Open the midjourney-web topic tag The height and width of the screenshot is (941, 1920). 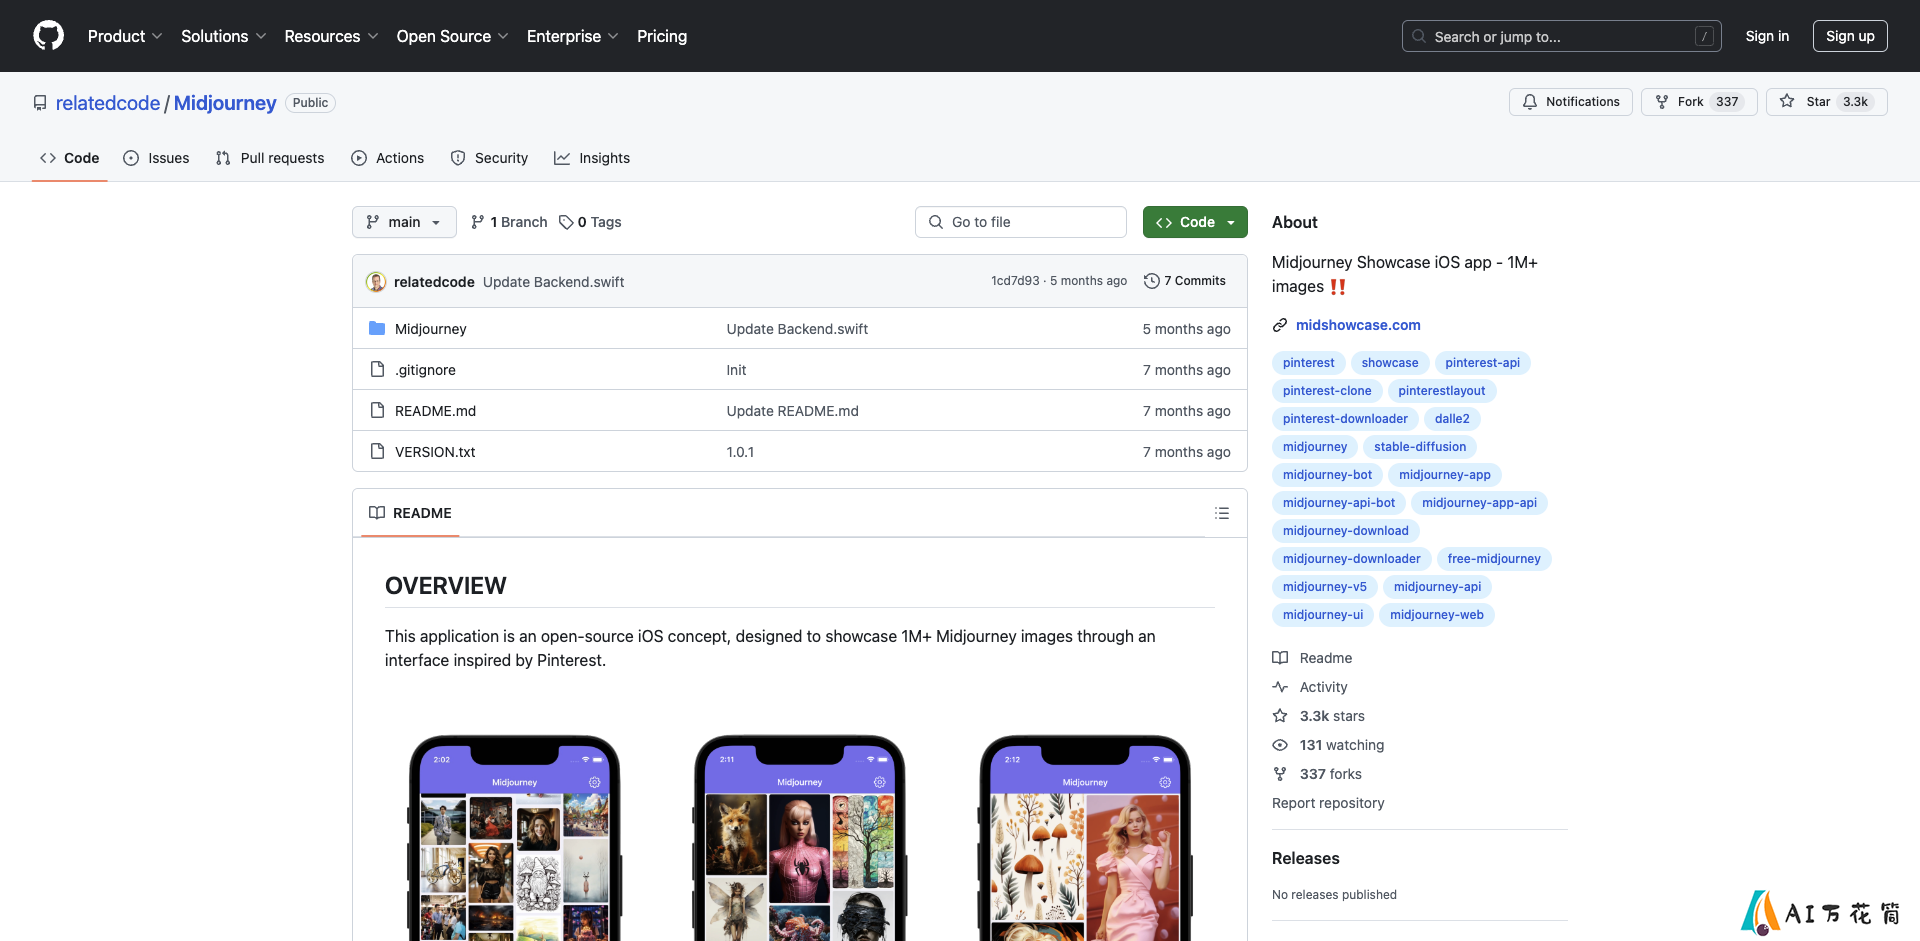tap(1437, 615)
